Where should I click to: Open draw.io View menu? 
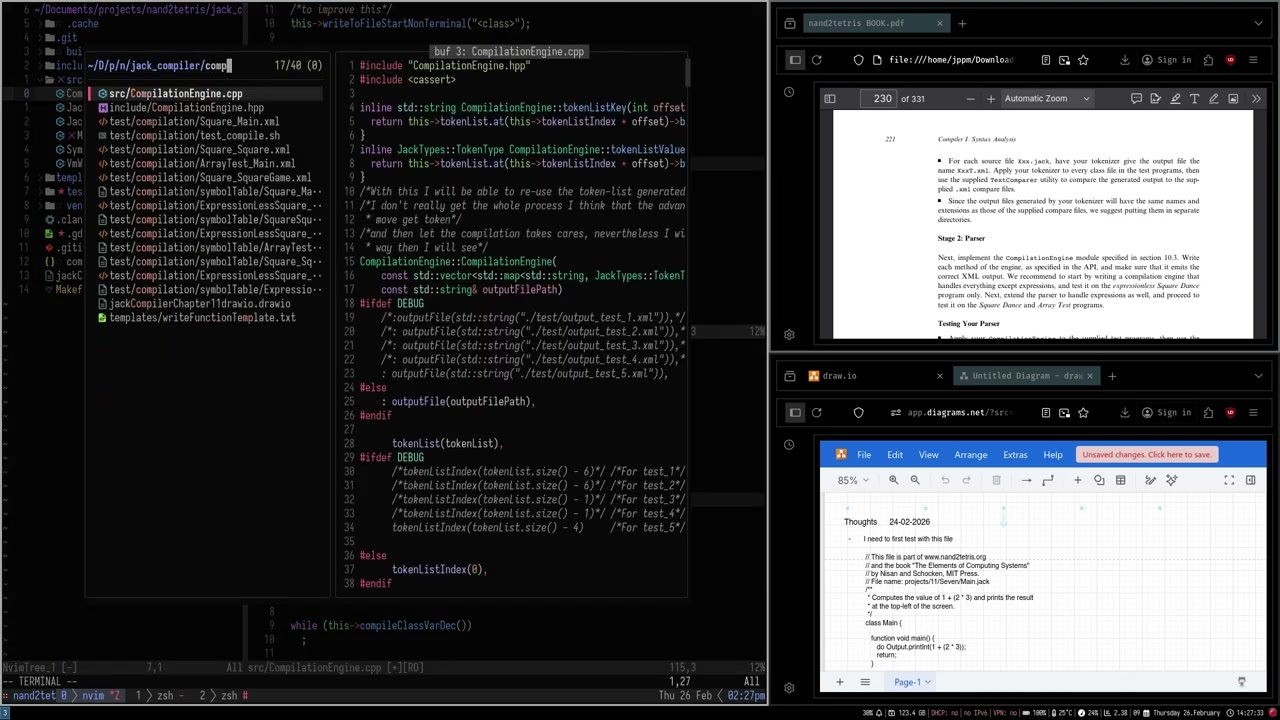tap(928, 455)
